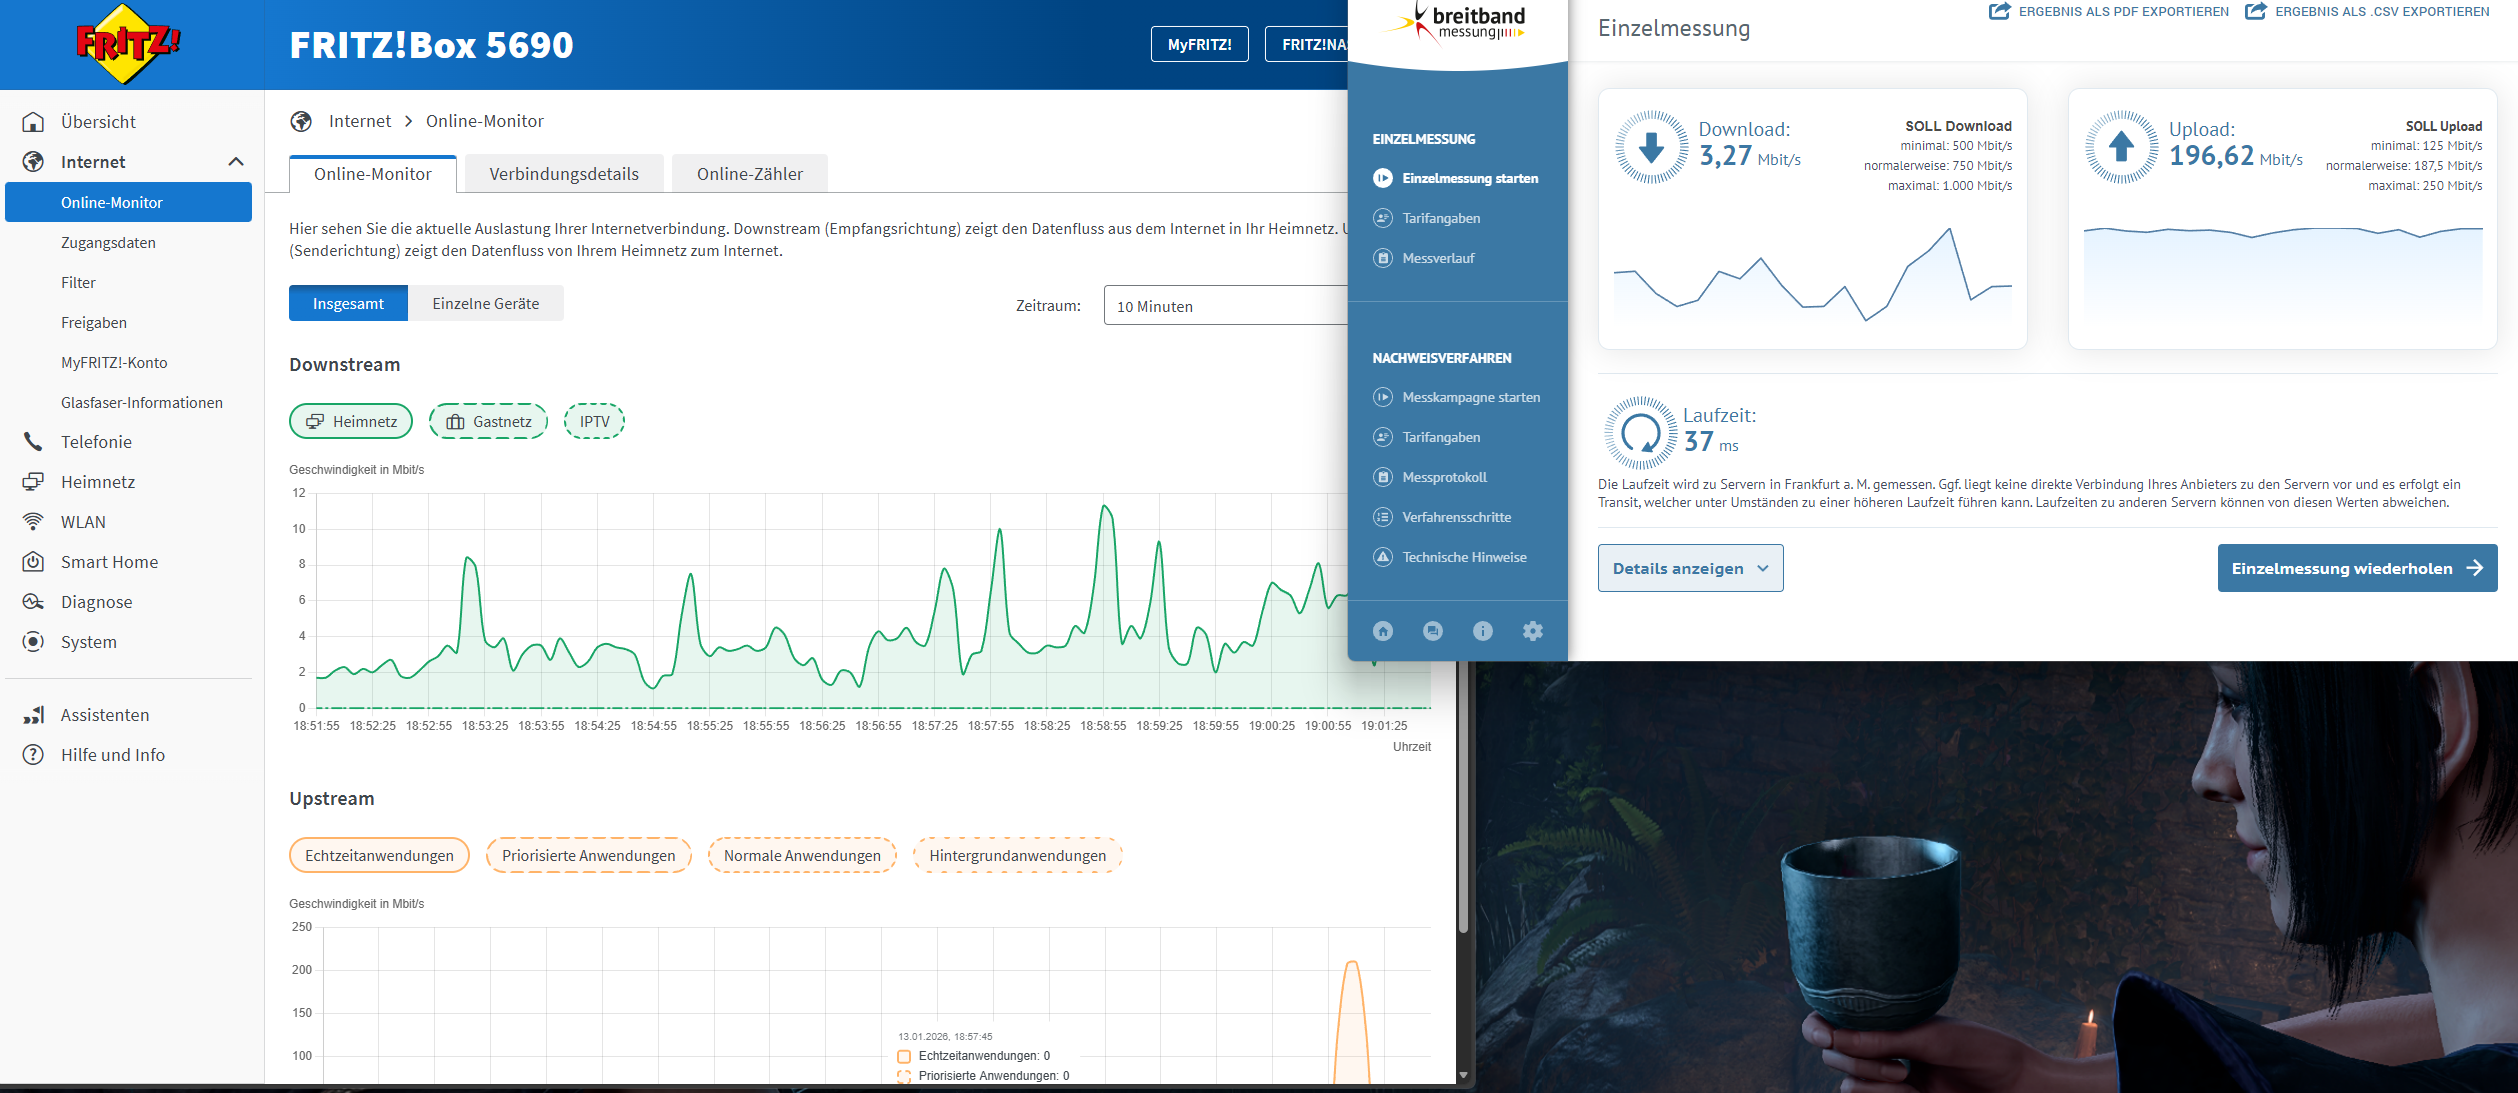This screenshot has width=2518, height=1093.
Task: Toggle the Echtzeitanwendungen upstream legend
Action: tap(379, 856)
